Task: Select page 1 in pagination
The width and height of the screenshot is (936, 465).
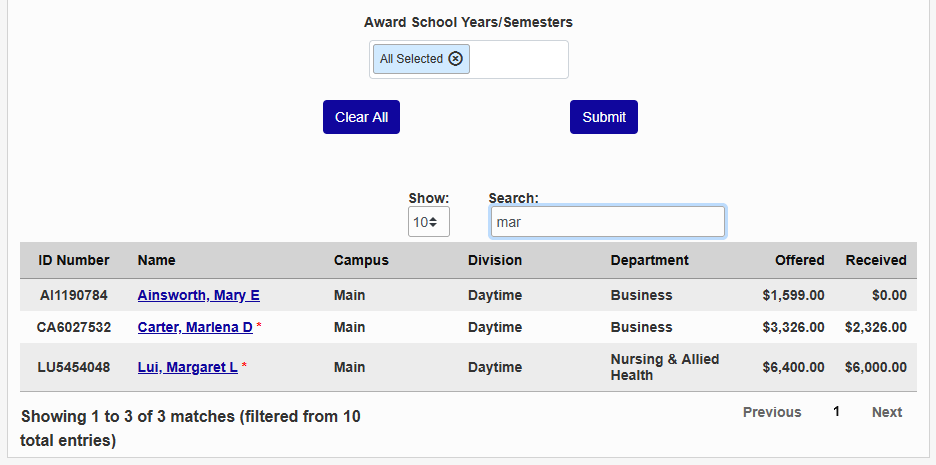Action: [x=837, y=412]
